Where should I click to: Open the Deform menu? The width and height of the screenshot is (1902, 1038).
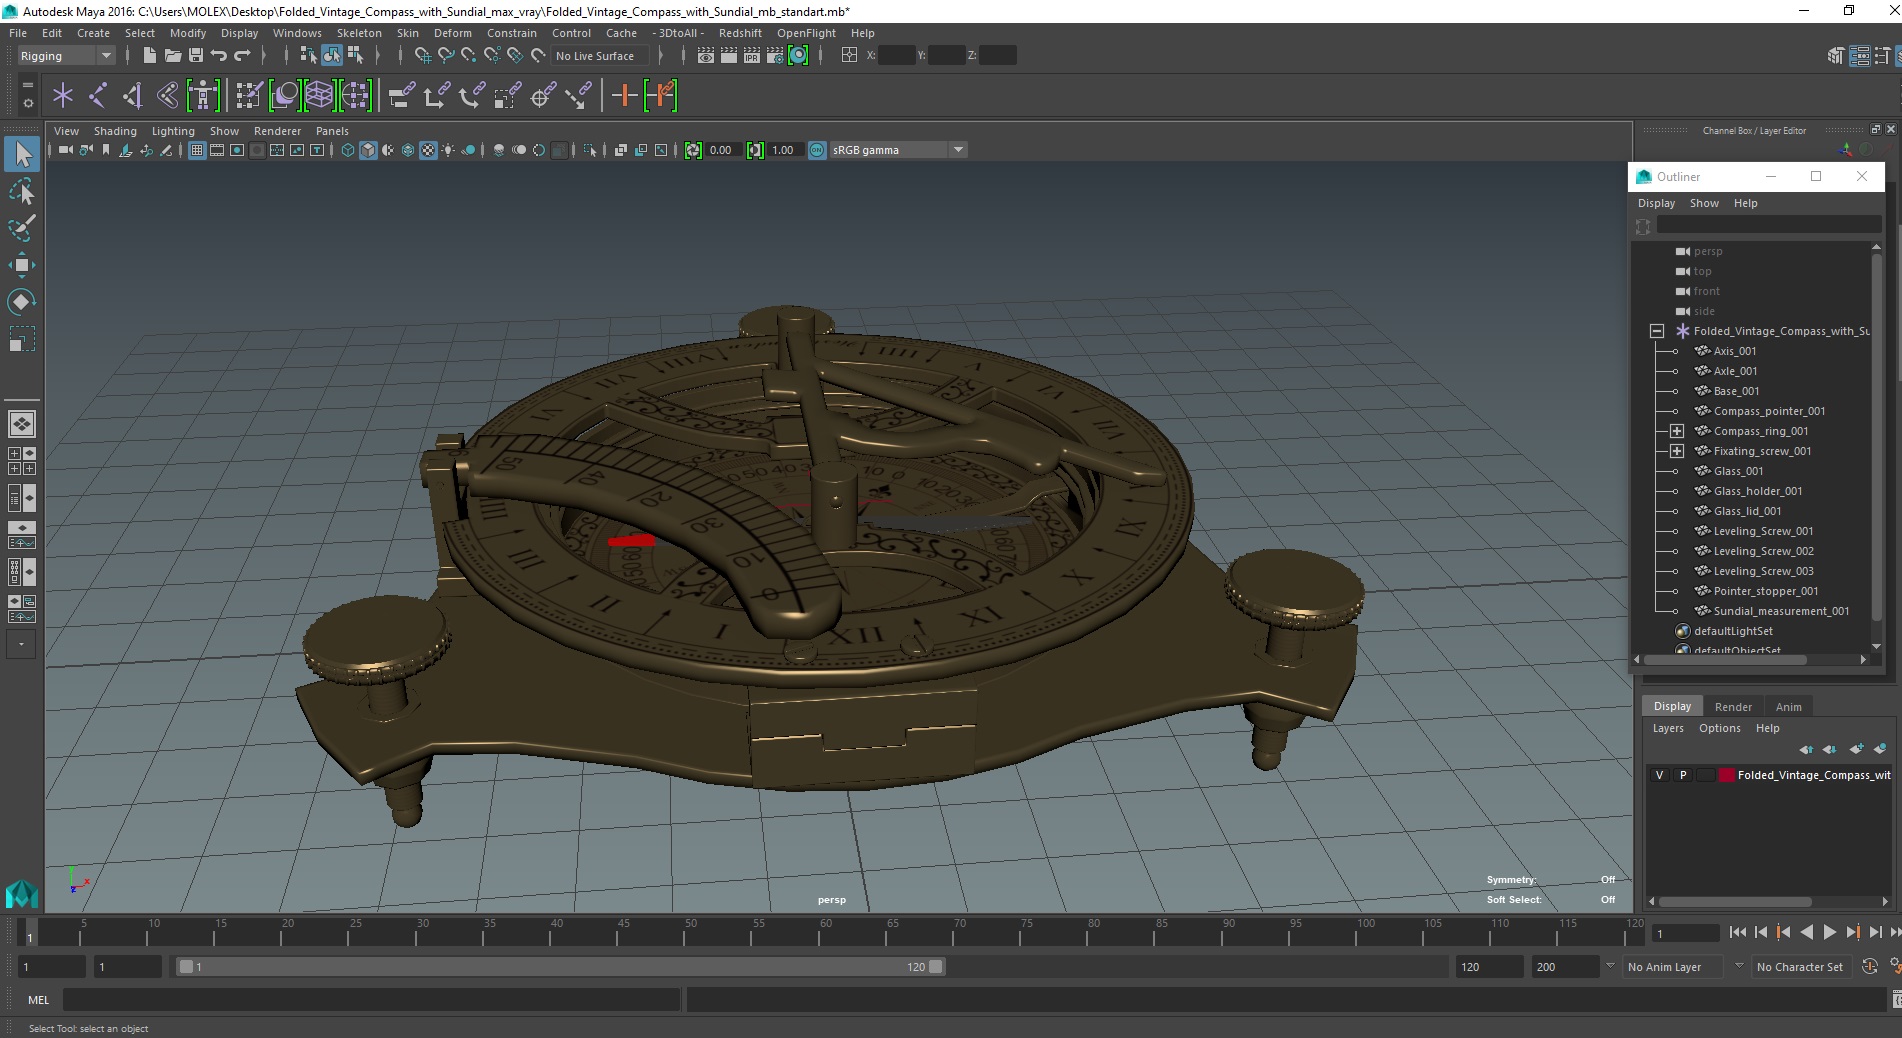point(452,33)
